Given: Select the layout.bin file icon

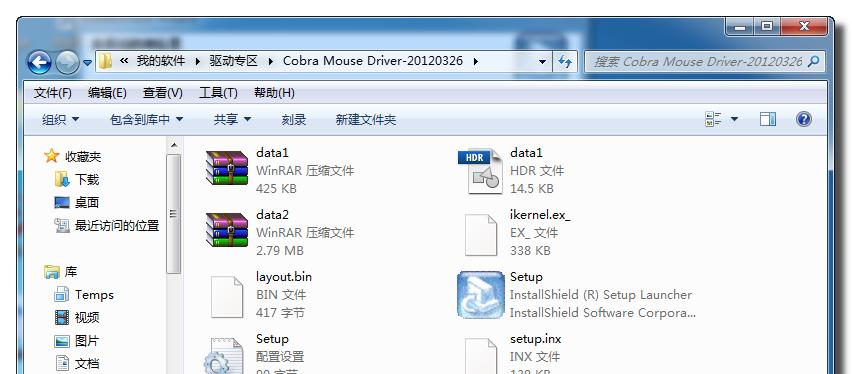Looking at the screenshot, I should coord(227,297).
